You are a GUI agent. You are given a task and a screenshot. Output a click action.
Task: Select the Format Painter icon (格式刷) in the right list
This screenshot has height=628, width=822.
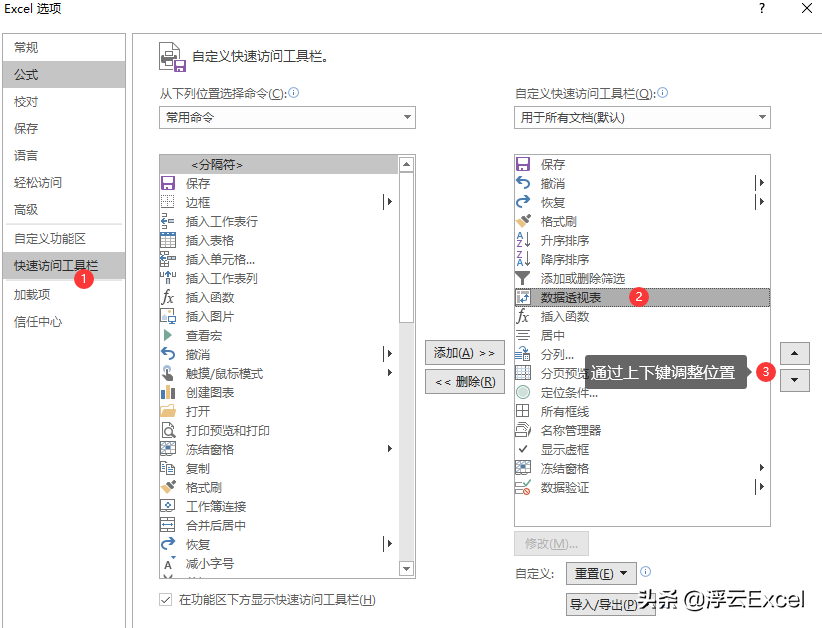[523, 221]
